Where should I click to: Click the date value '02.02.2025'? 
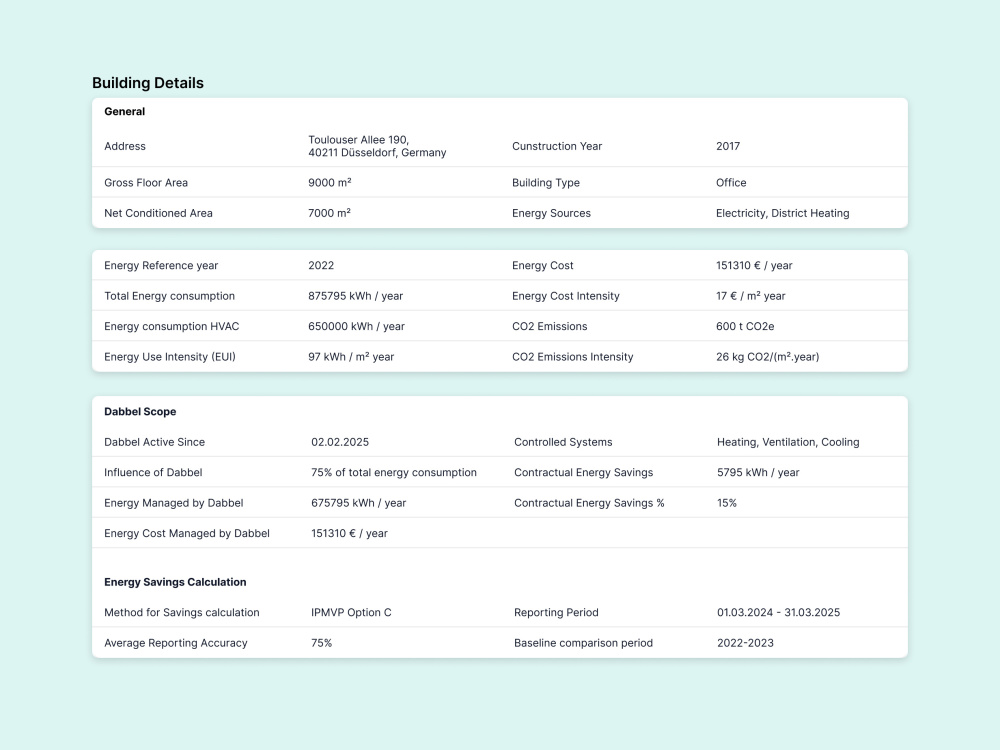[340, 442]
